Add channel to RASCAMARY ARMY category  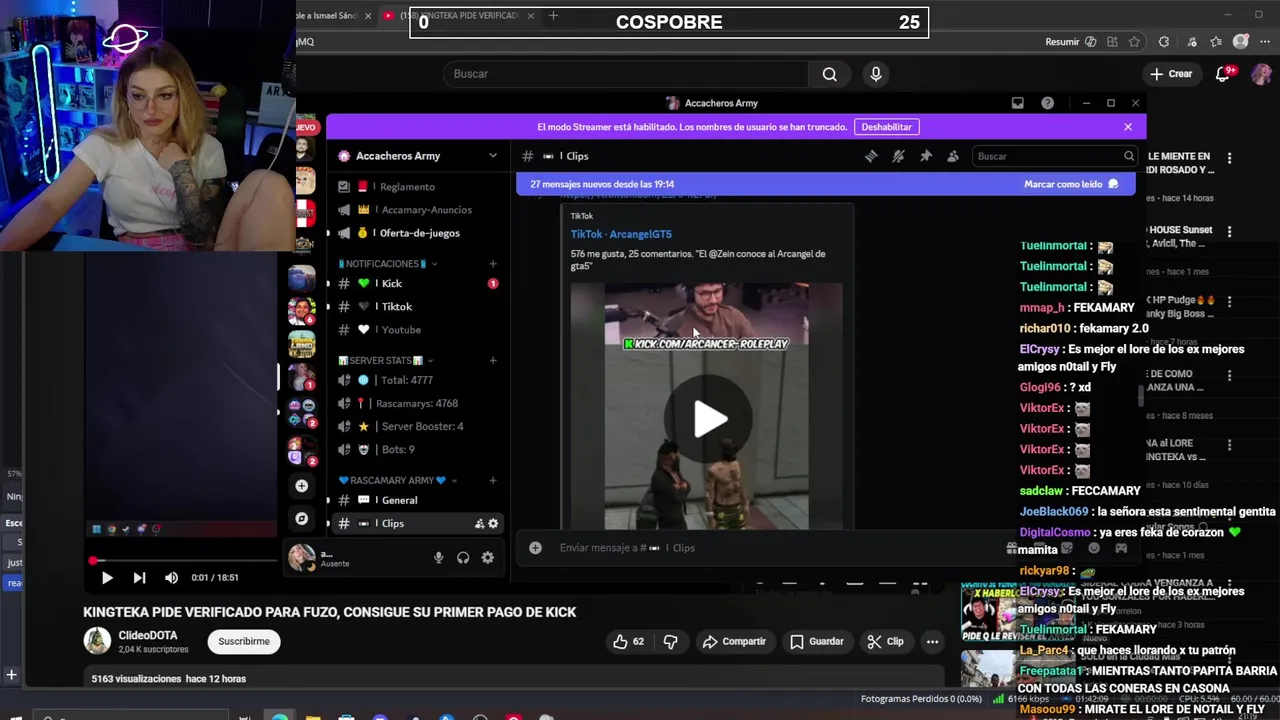[493, 480]
